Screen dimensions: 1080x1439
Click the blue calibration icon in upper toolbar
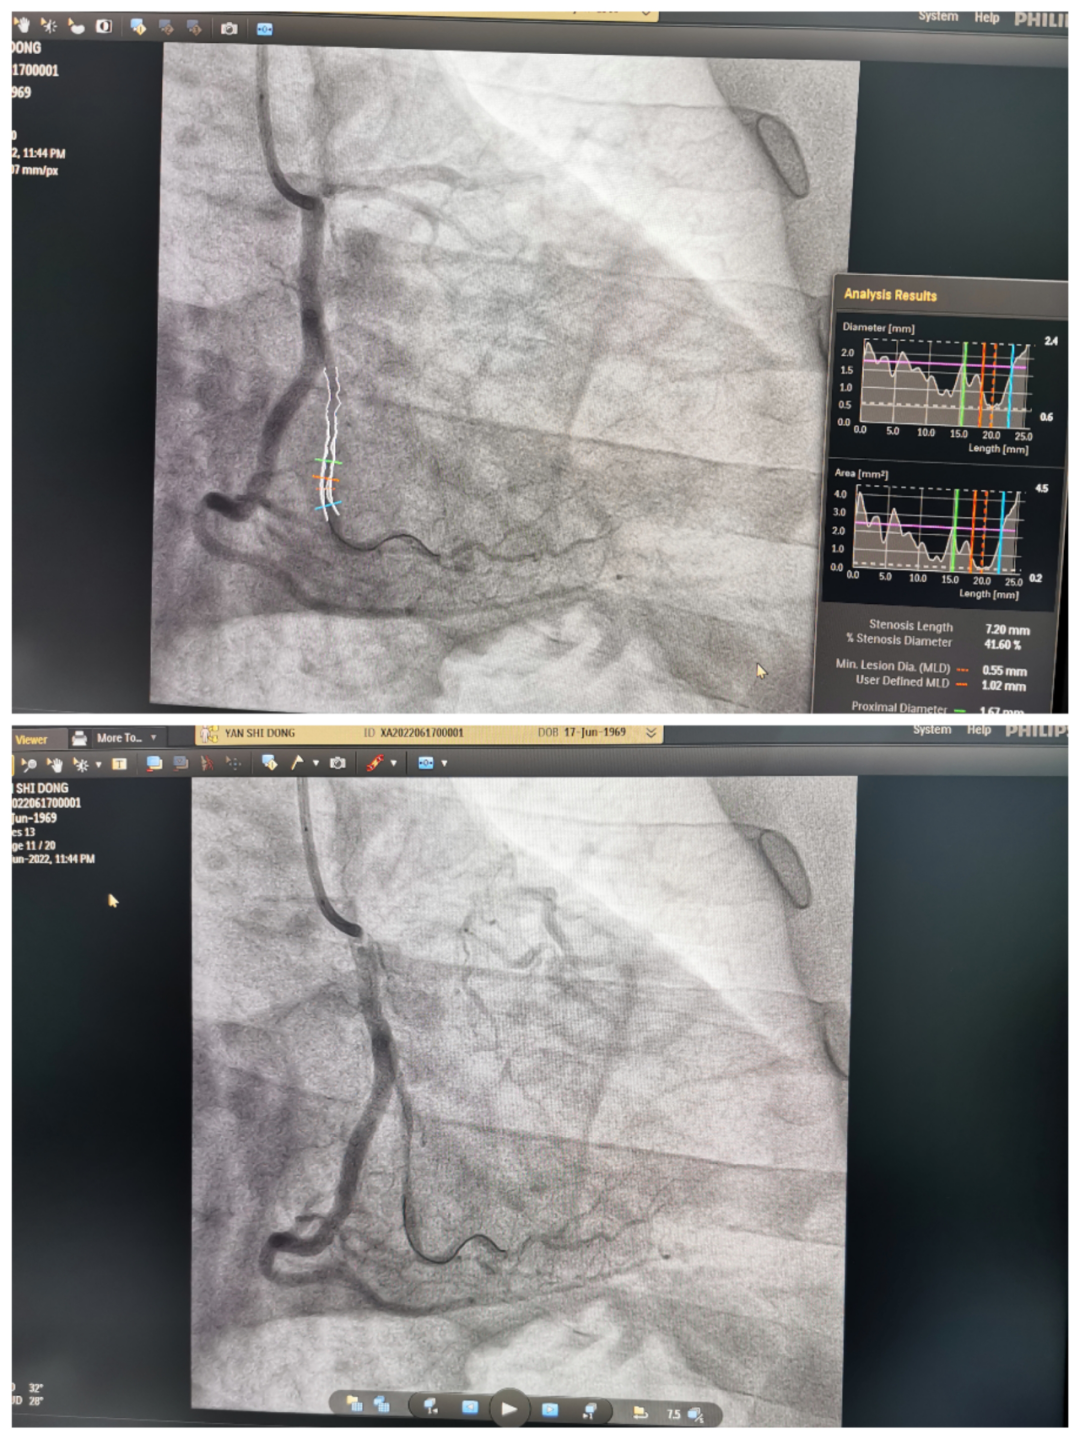point(264,29)
